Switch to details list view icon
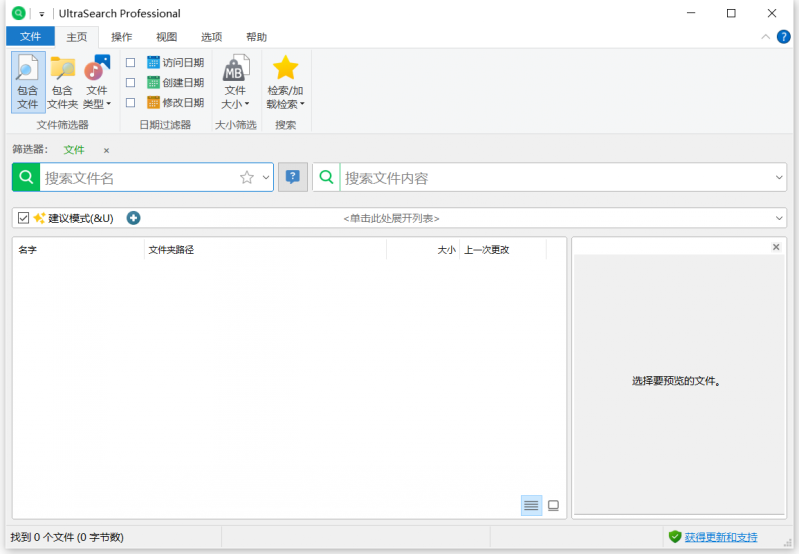The image size is (799, 554). (531, 506)
